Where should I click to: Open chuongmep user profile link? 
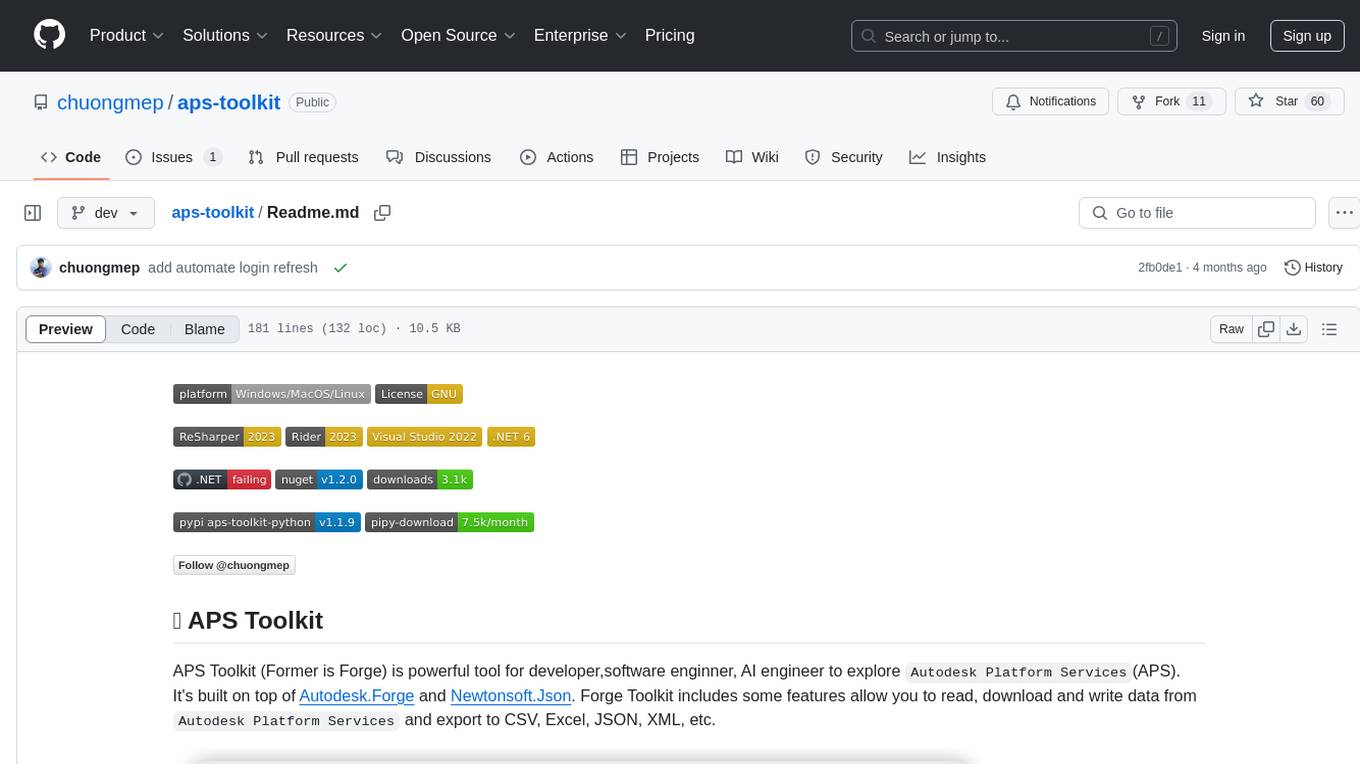110,102
